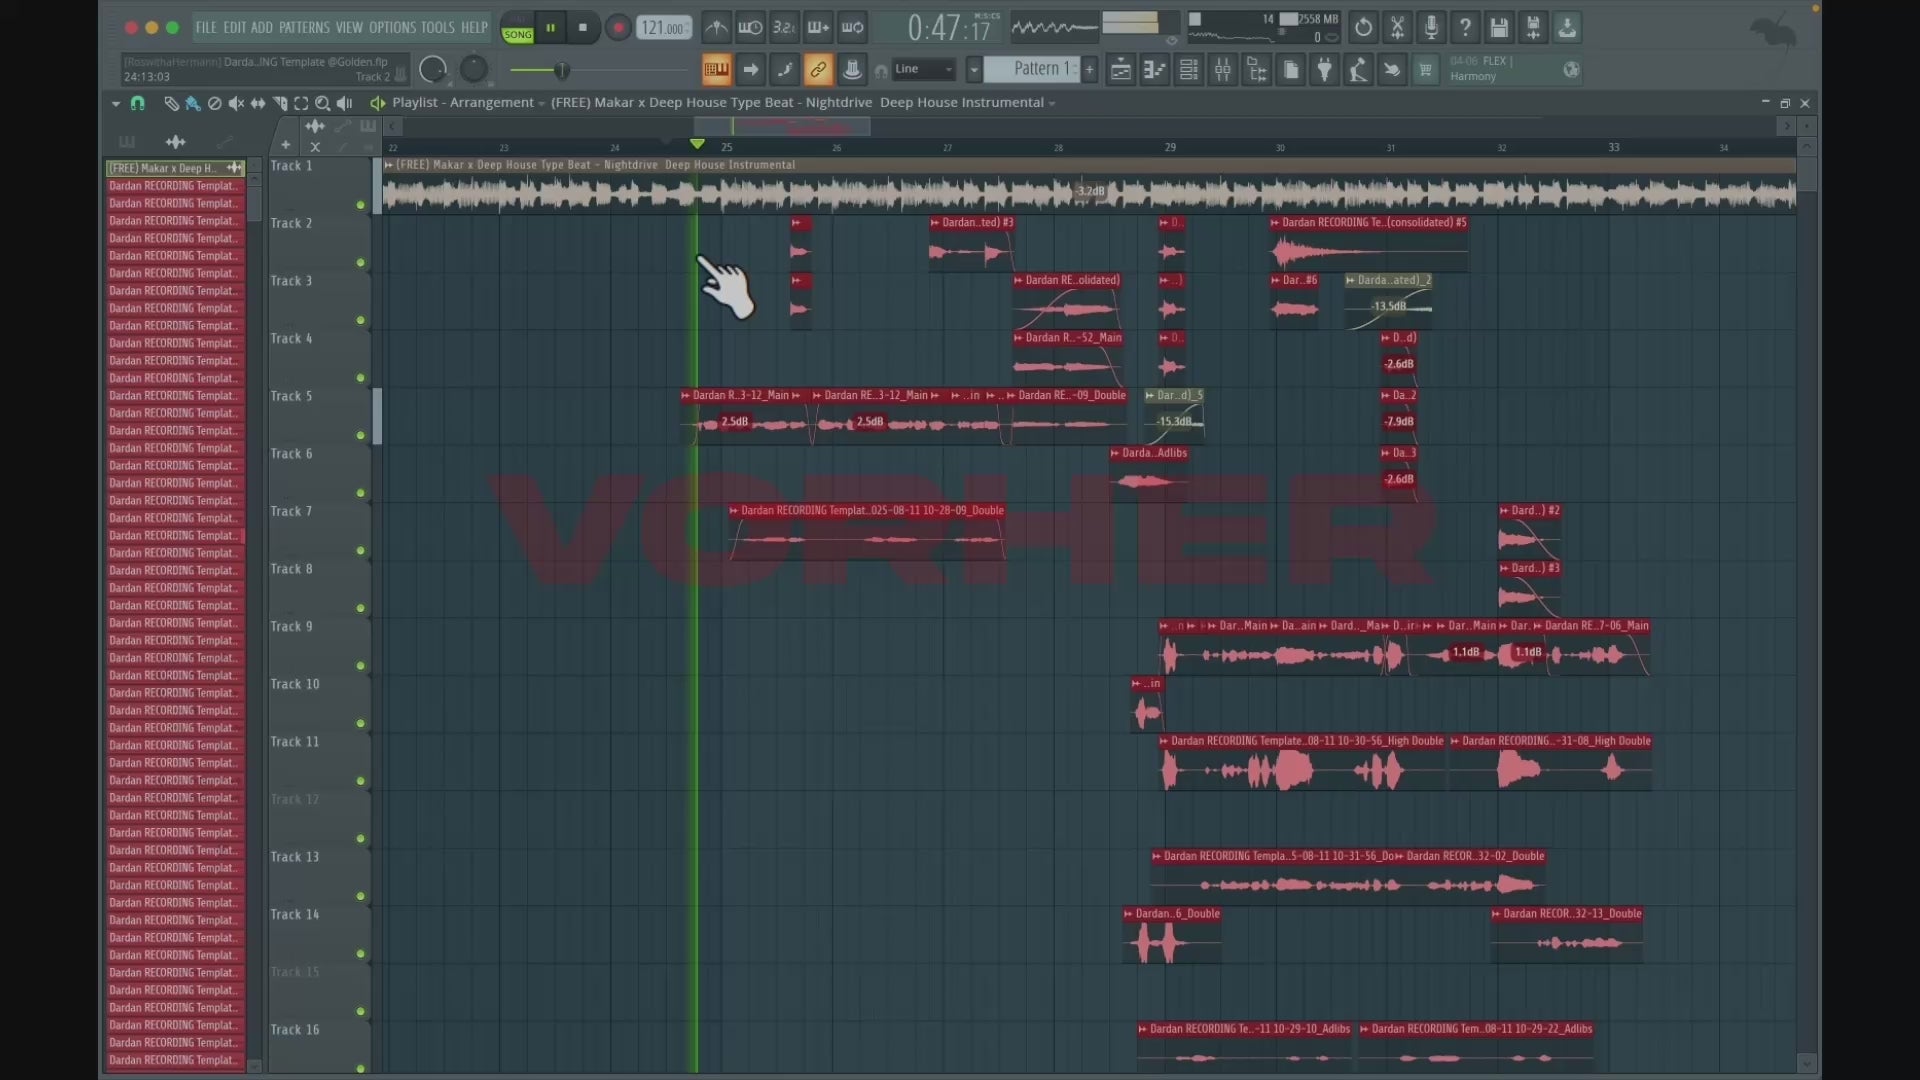The image size is (1920, 1080).
Task: Click plus button next to Pattern 1
Action: (x=1090, y=69)
